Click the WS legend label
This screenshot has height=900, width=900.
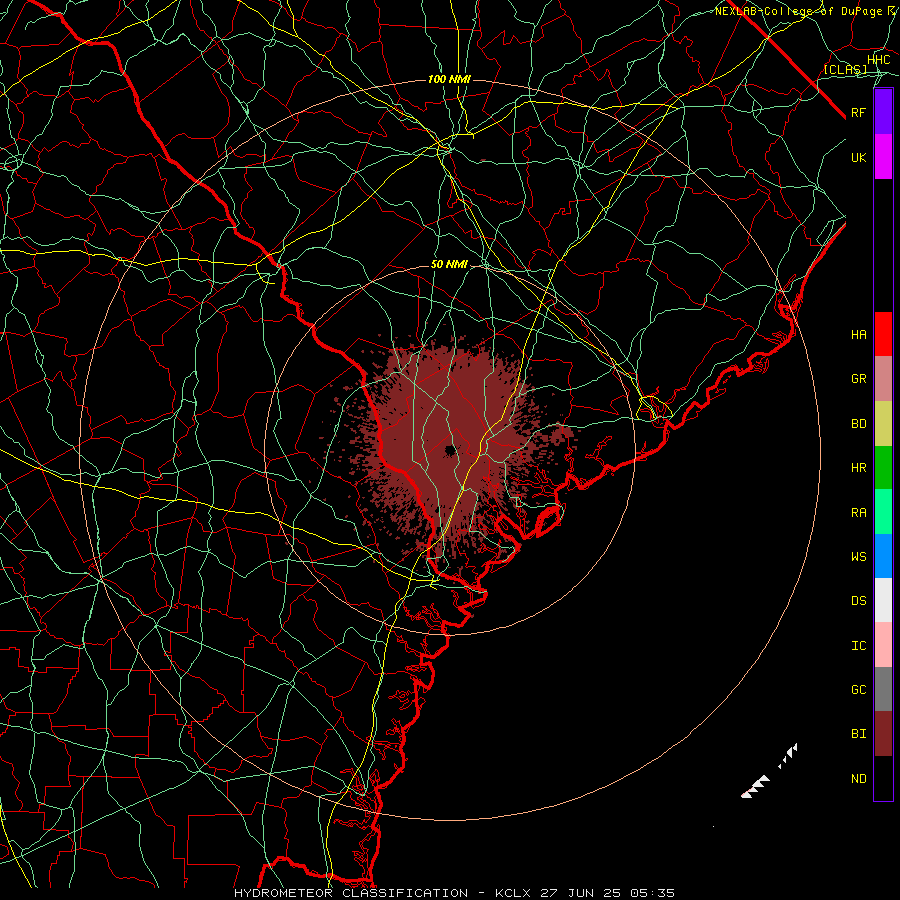[858, 557]
